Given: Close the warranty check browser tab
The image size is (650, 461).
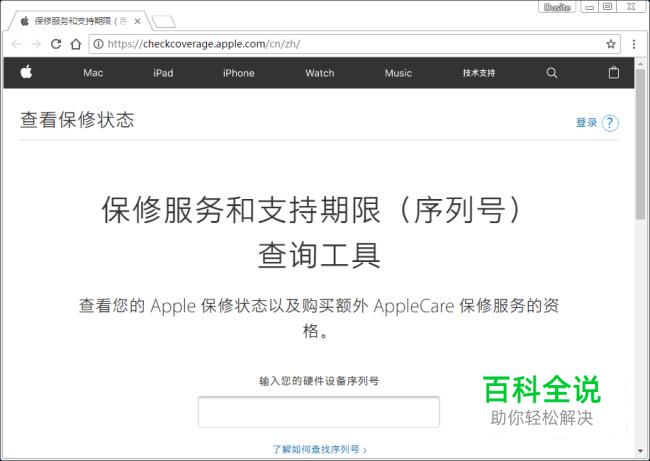Looking at the screenshot, I should pyautogui.click(x=137, y=21).
